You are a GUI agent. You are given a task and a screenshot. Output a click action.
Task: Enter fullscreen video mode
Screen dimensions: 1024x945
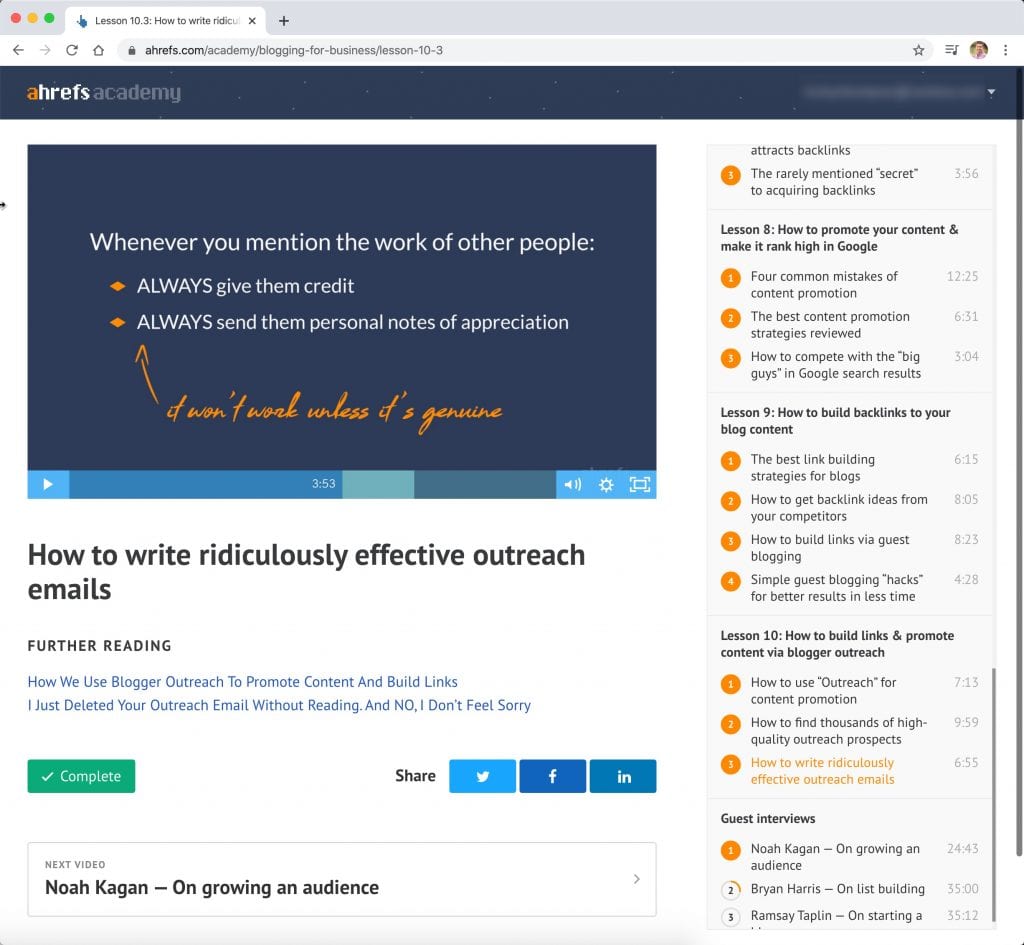tap(640, 484)
